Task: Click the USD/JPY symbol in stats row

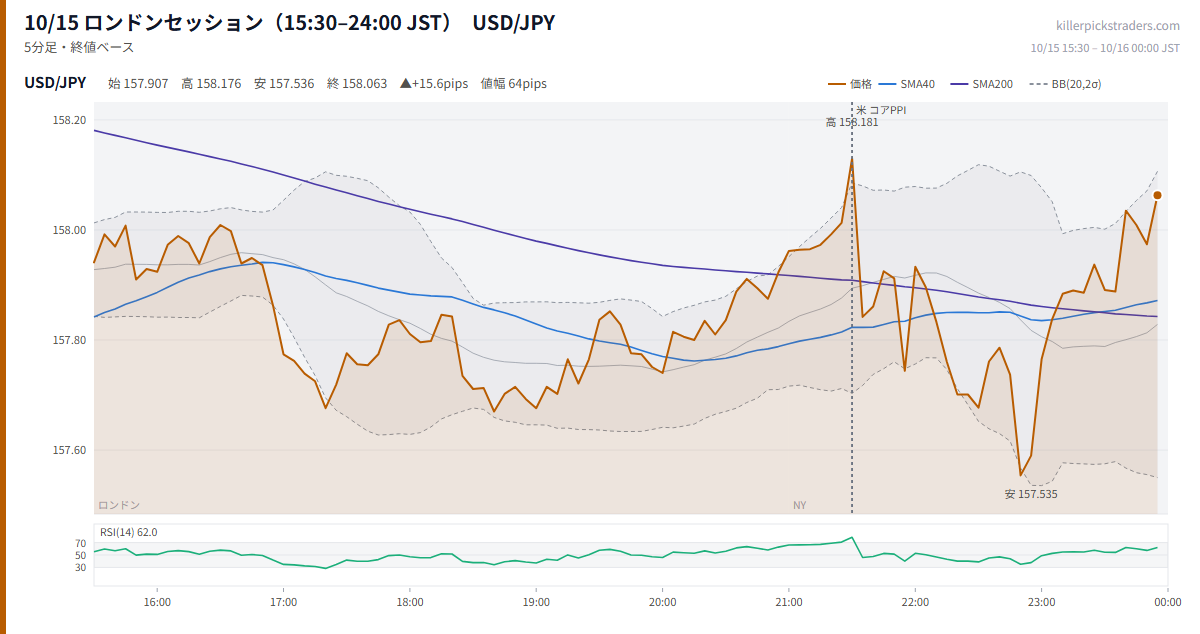Action: (x=55, y=83)
